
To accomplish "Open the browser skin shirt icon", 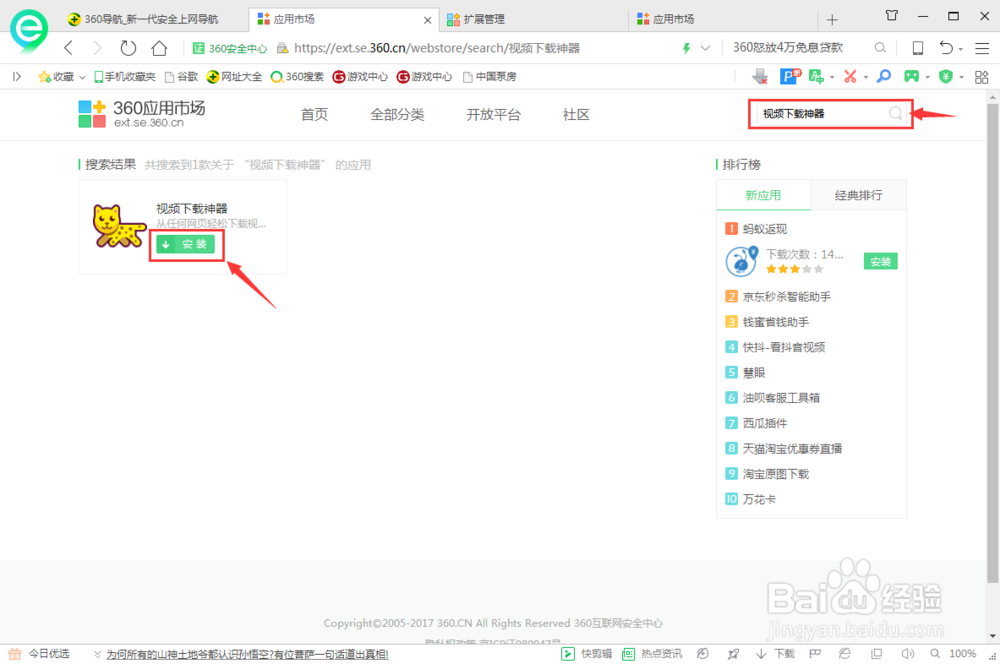I will 892,16.
